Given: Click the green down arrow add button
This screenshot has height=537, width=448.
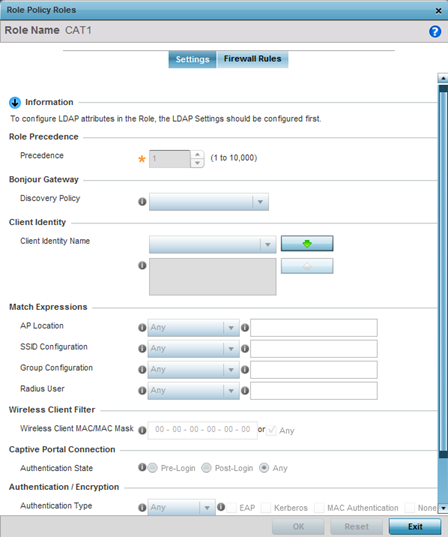Looking at the screenshot, I should pos(307,243).
